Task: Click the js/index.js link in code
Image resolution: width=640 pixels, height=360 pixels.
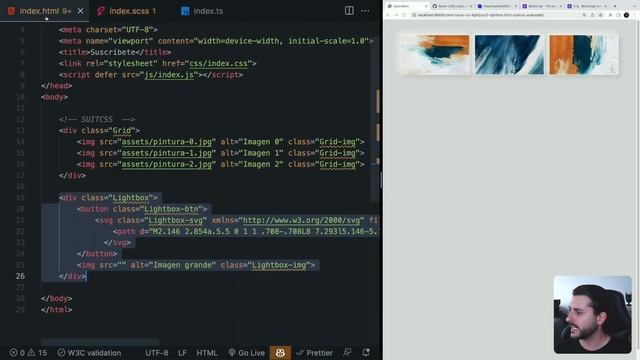Action: 169,75
